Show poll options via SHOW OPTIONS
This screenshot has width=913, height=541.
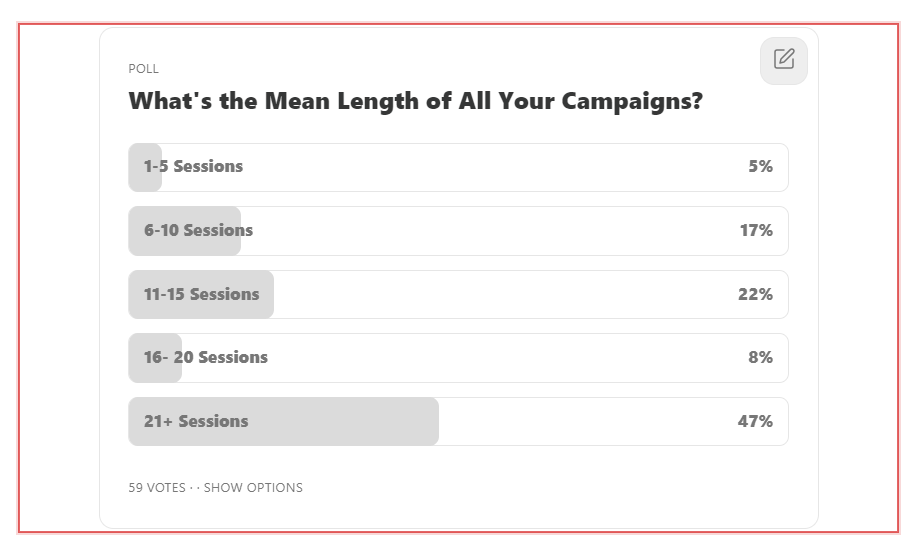point(253,487)
